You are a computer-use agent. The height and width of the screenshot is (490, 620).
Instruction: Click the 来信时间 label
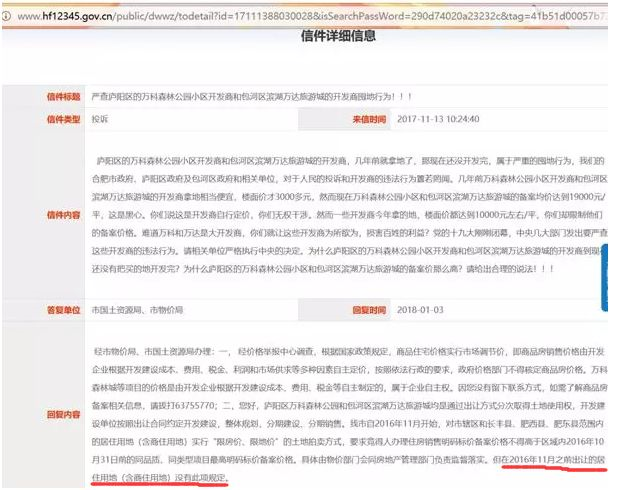(x=369, y=119)
